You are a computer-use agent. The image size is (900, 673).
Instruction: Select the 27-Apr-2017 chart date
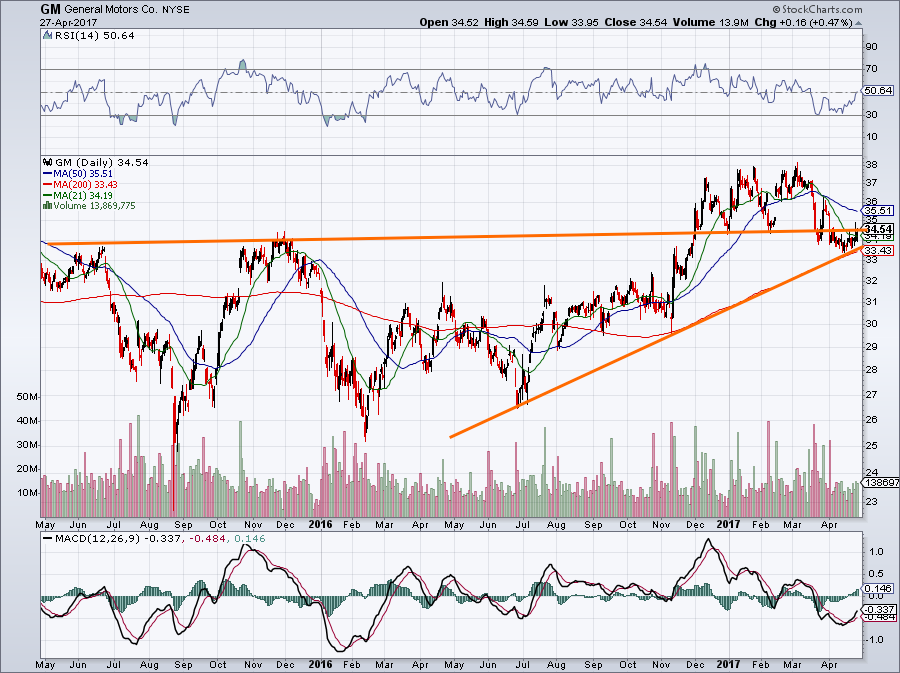(x=68, y=23)
